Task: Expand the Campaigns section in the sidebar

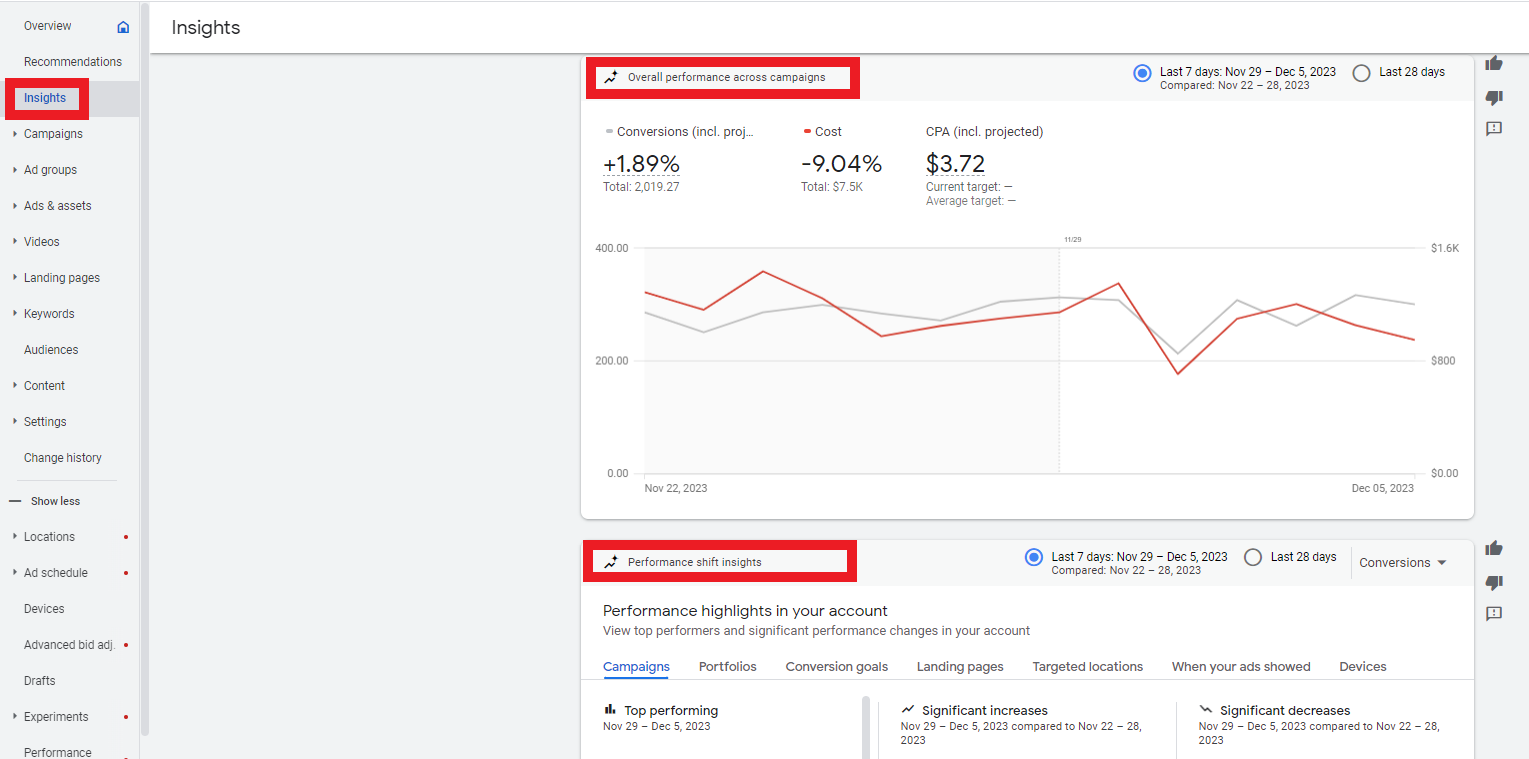Action: click(53, 133)
